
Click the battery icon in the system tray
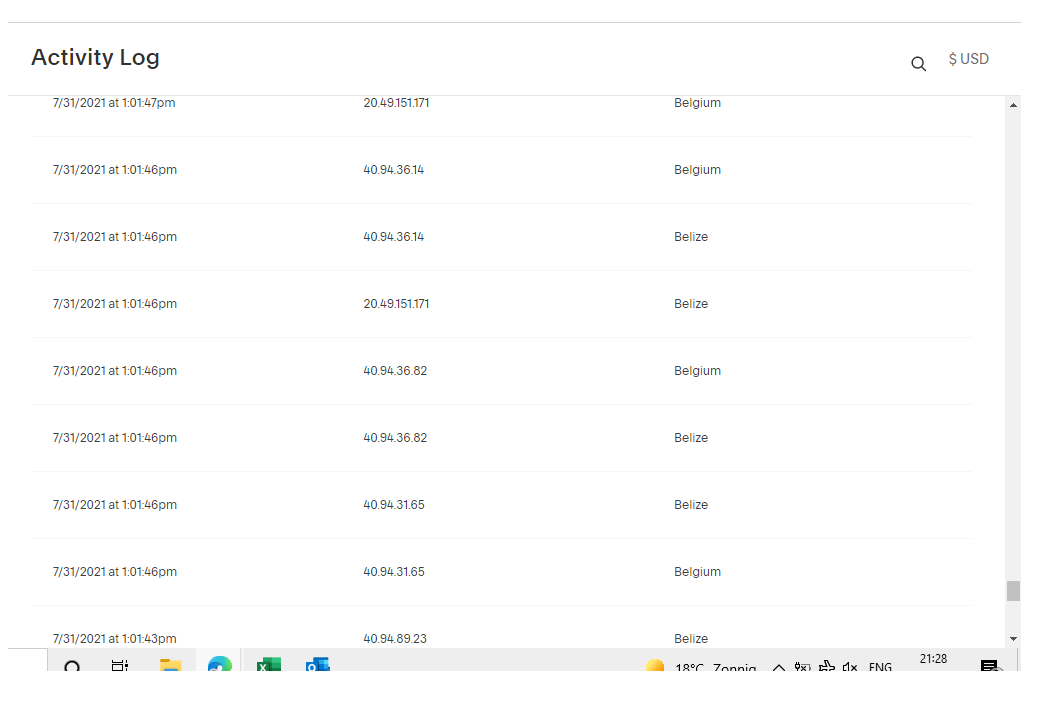[802, 667]
